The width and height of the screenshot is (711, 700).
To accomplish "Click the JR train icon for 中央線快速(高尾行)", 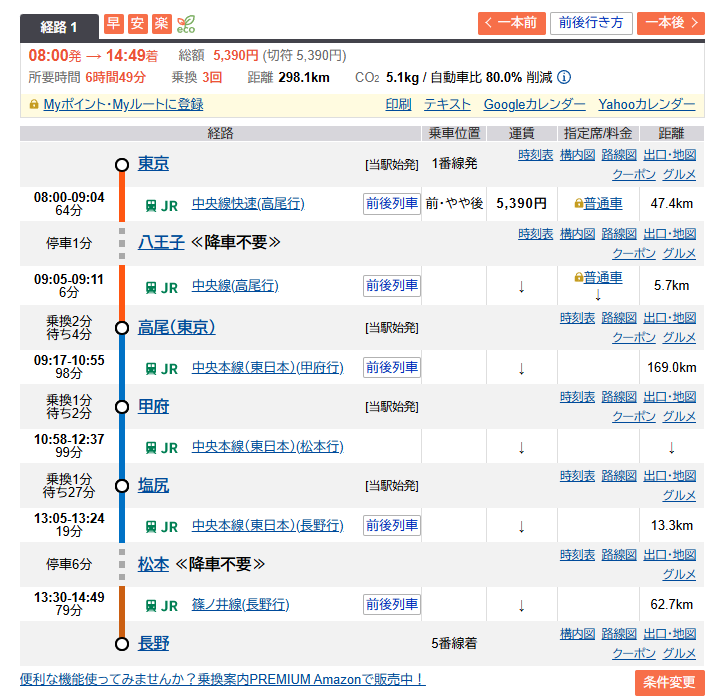I will tap(151, 205).
